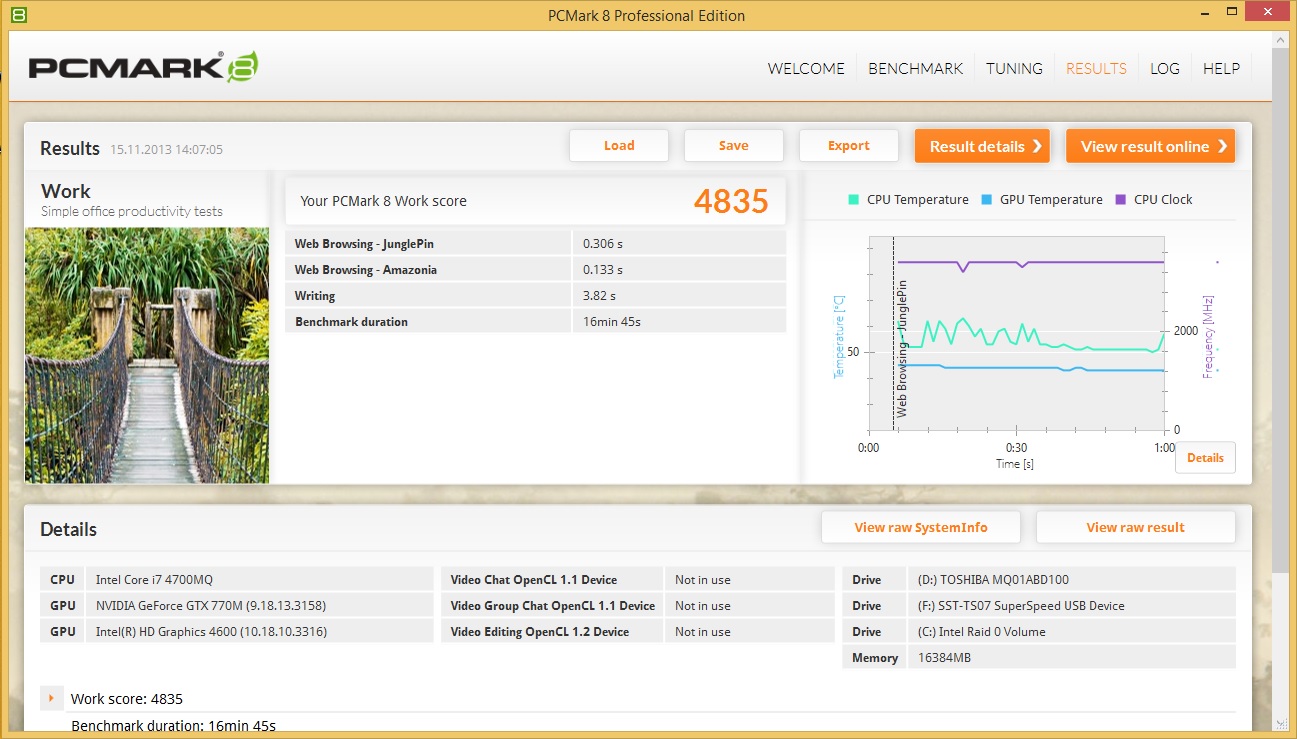Click the Video Group Chat OpenCL 1.1 Device label
Viewport: 1297px width, 739px height.
pos(553,606)
